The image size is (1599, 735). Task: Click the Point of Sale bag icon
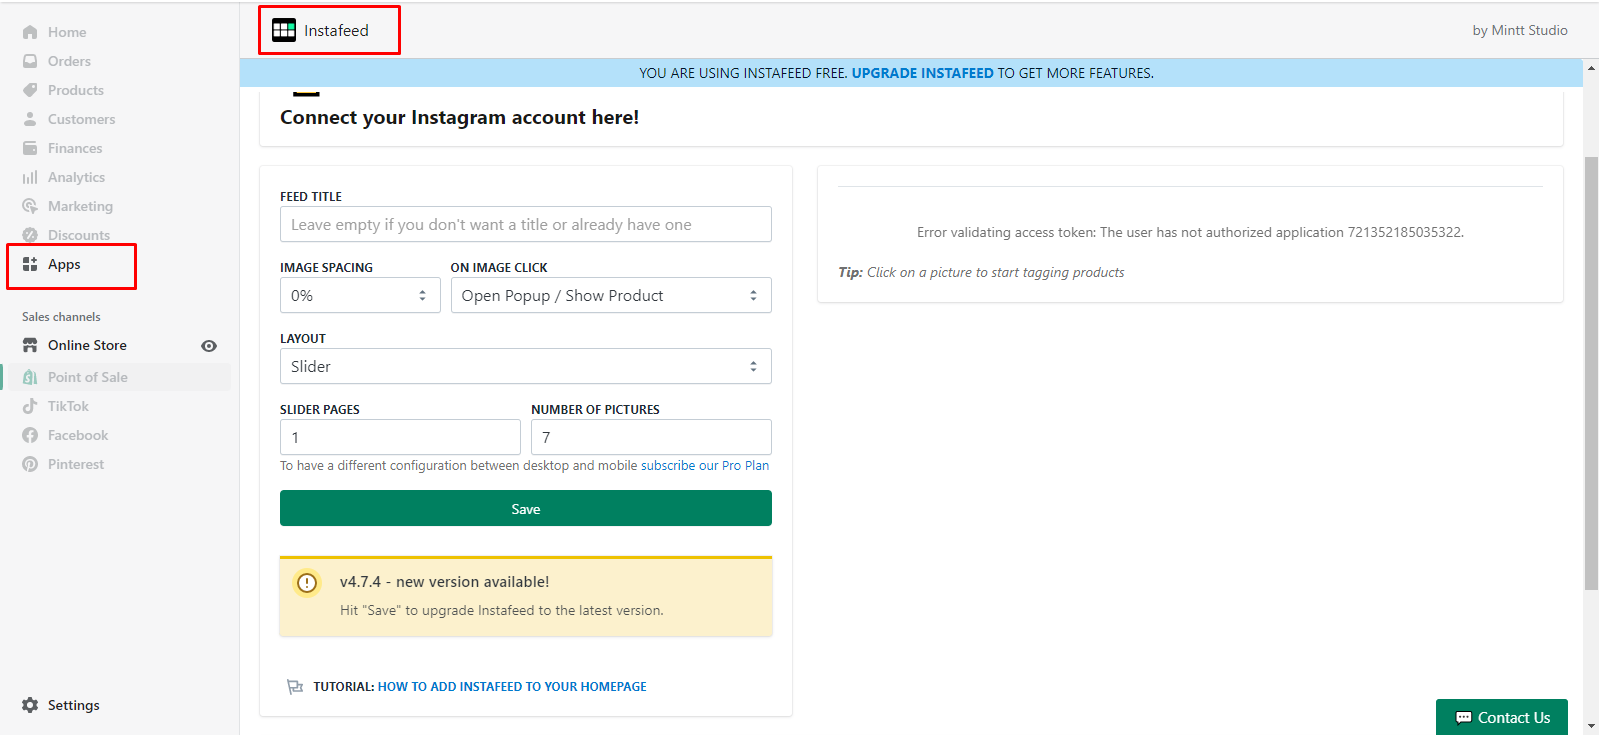(x=30, y=377)
